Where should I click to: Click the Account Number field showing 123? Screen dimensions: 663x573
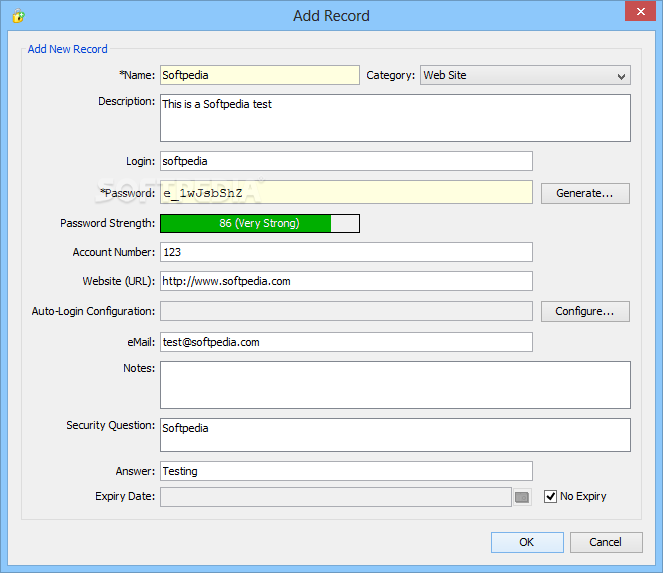pos(346,252)
